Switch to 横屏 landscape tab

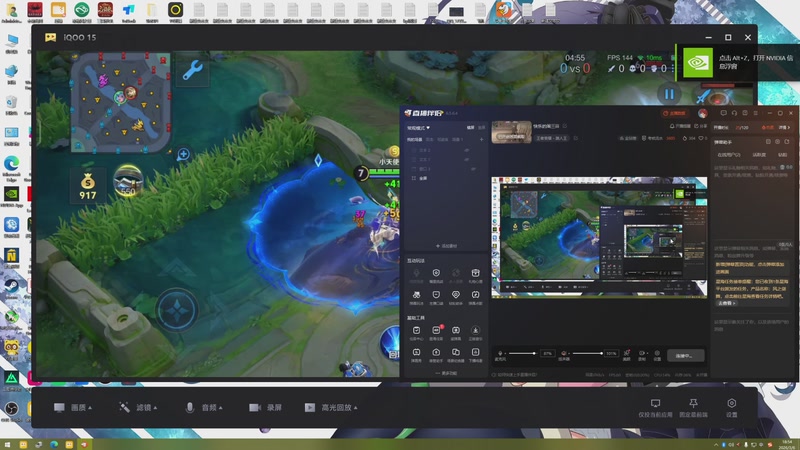point(470,128)
